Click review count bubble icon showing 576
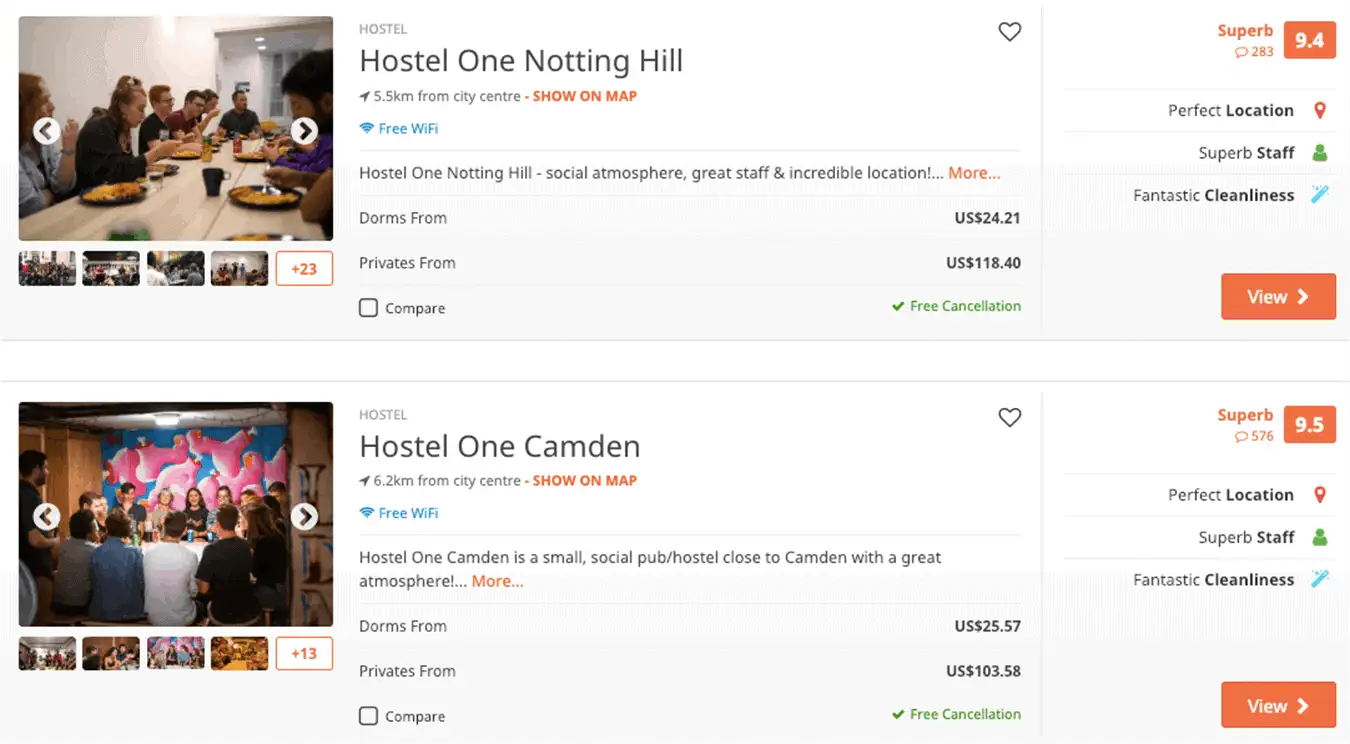 click(1242, 436)
